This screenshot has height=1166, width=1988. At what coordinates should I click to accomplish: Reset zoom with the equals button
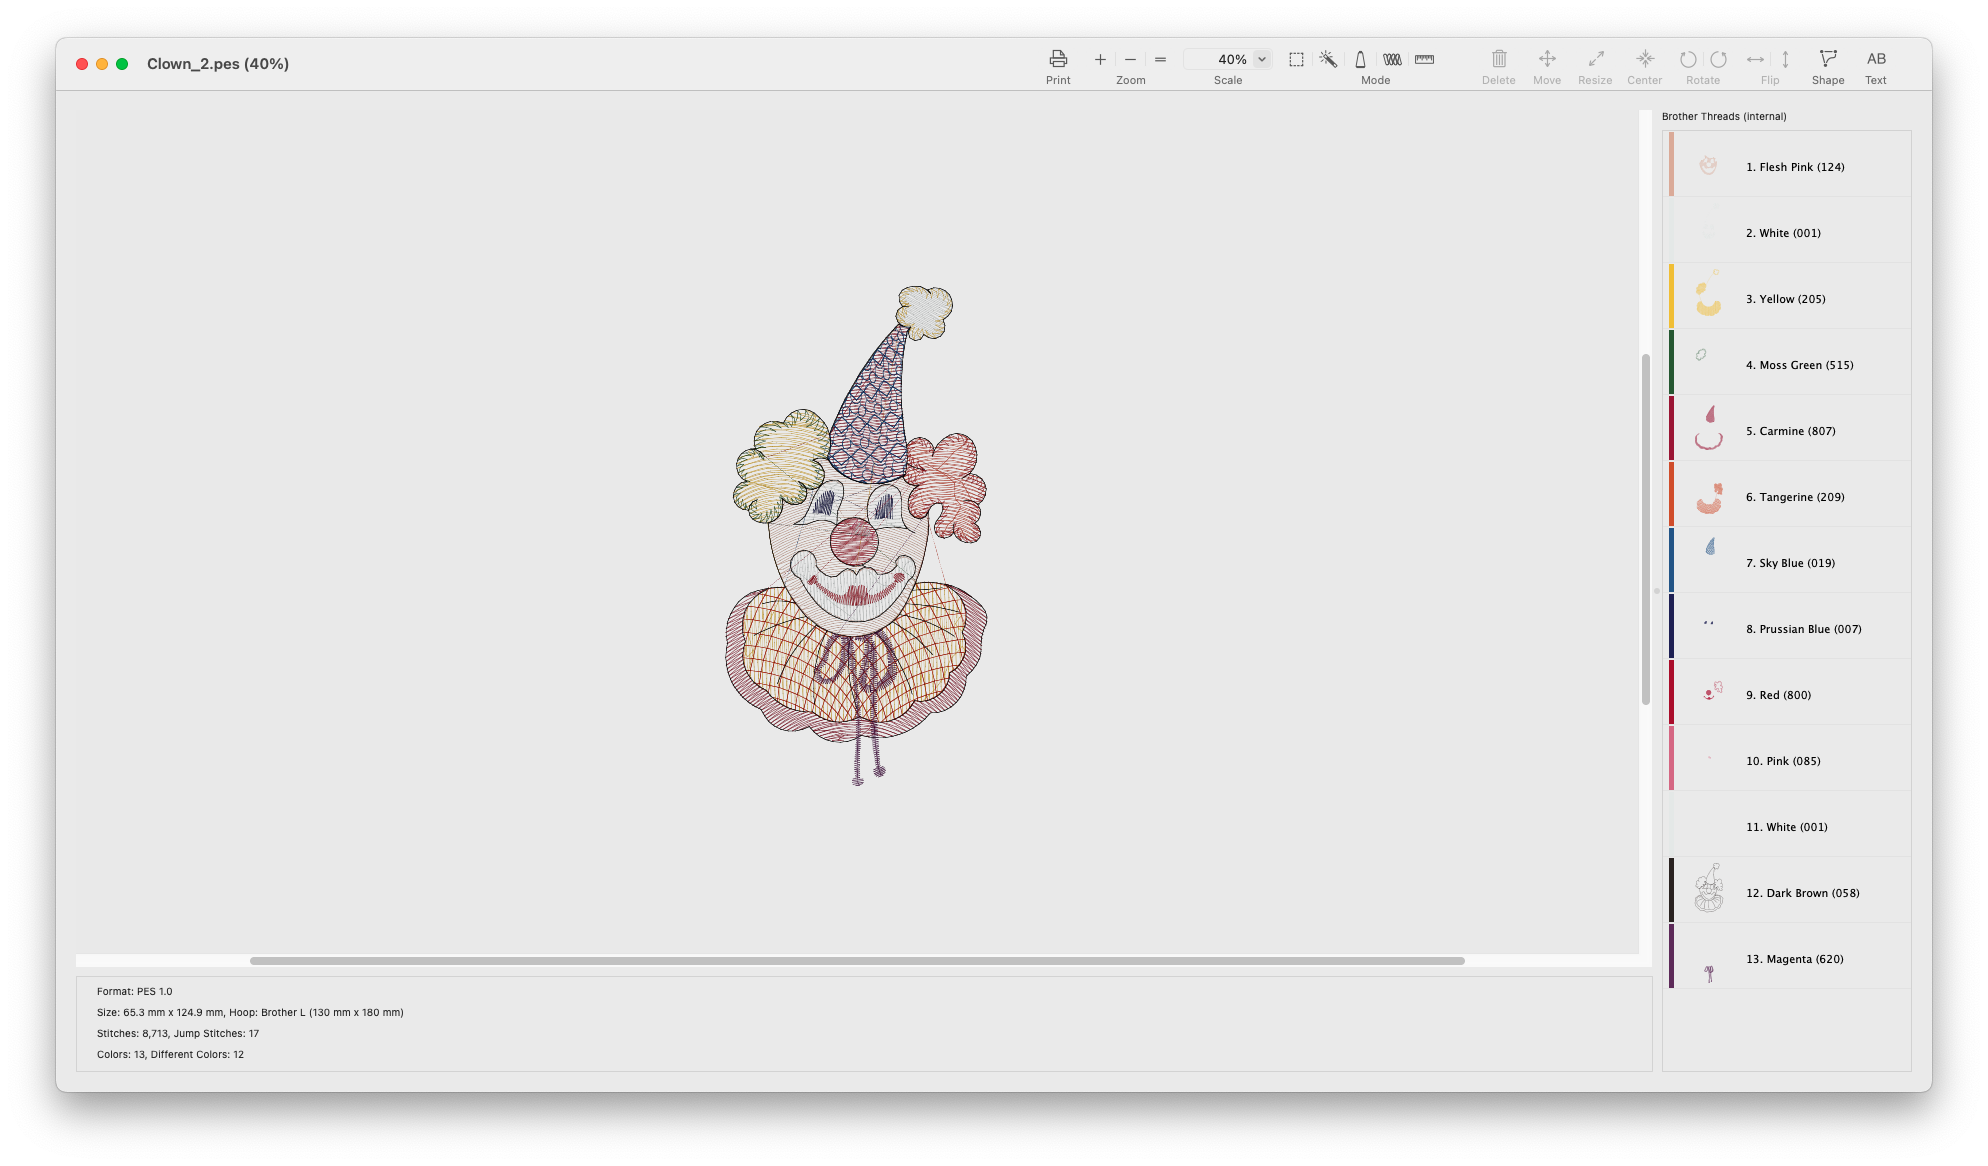pos(1160,60)
